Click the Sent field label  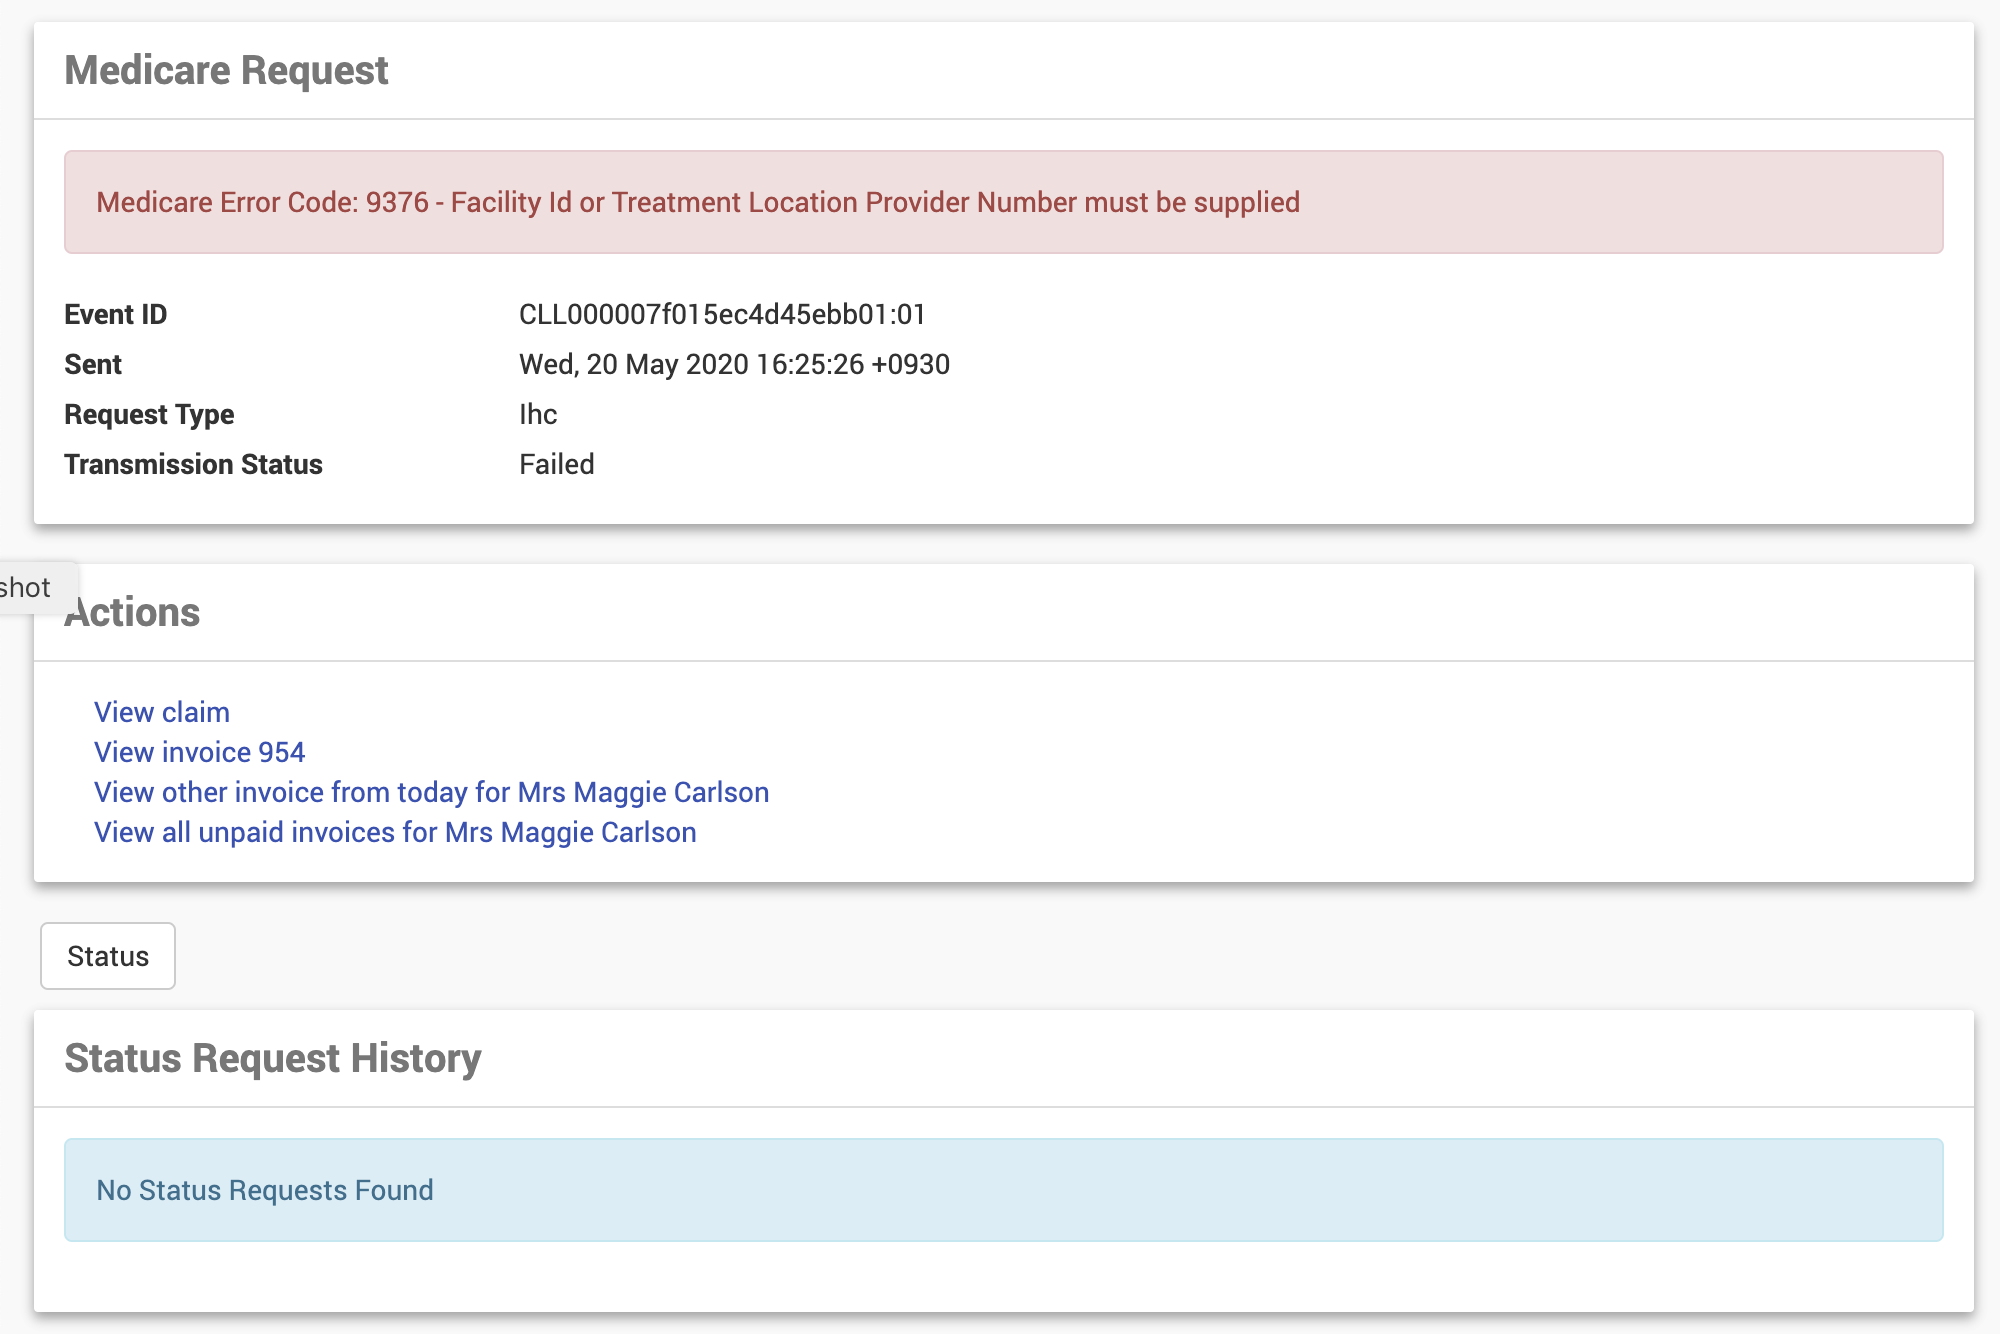coord(93,364)
